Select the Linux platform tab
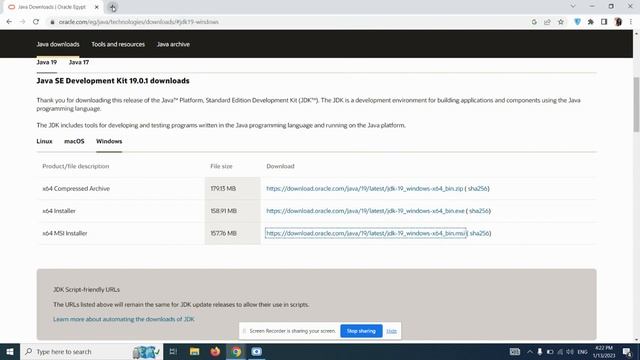The image size is (640, 360). tap(44, 141)
